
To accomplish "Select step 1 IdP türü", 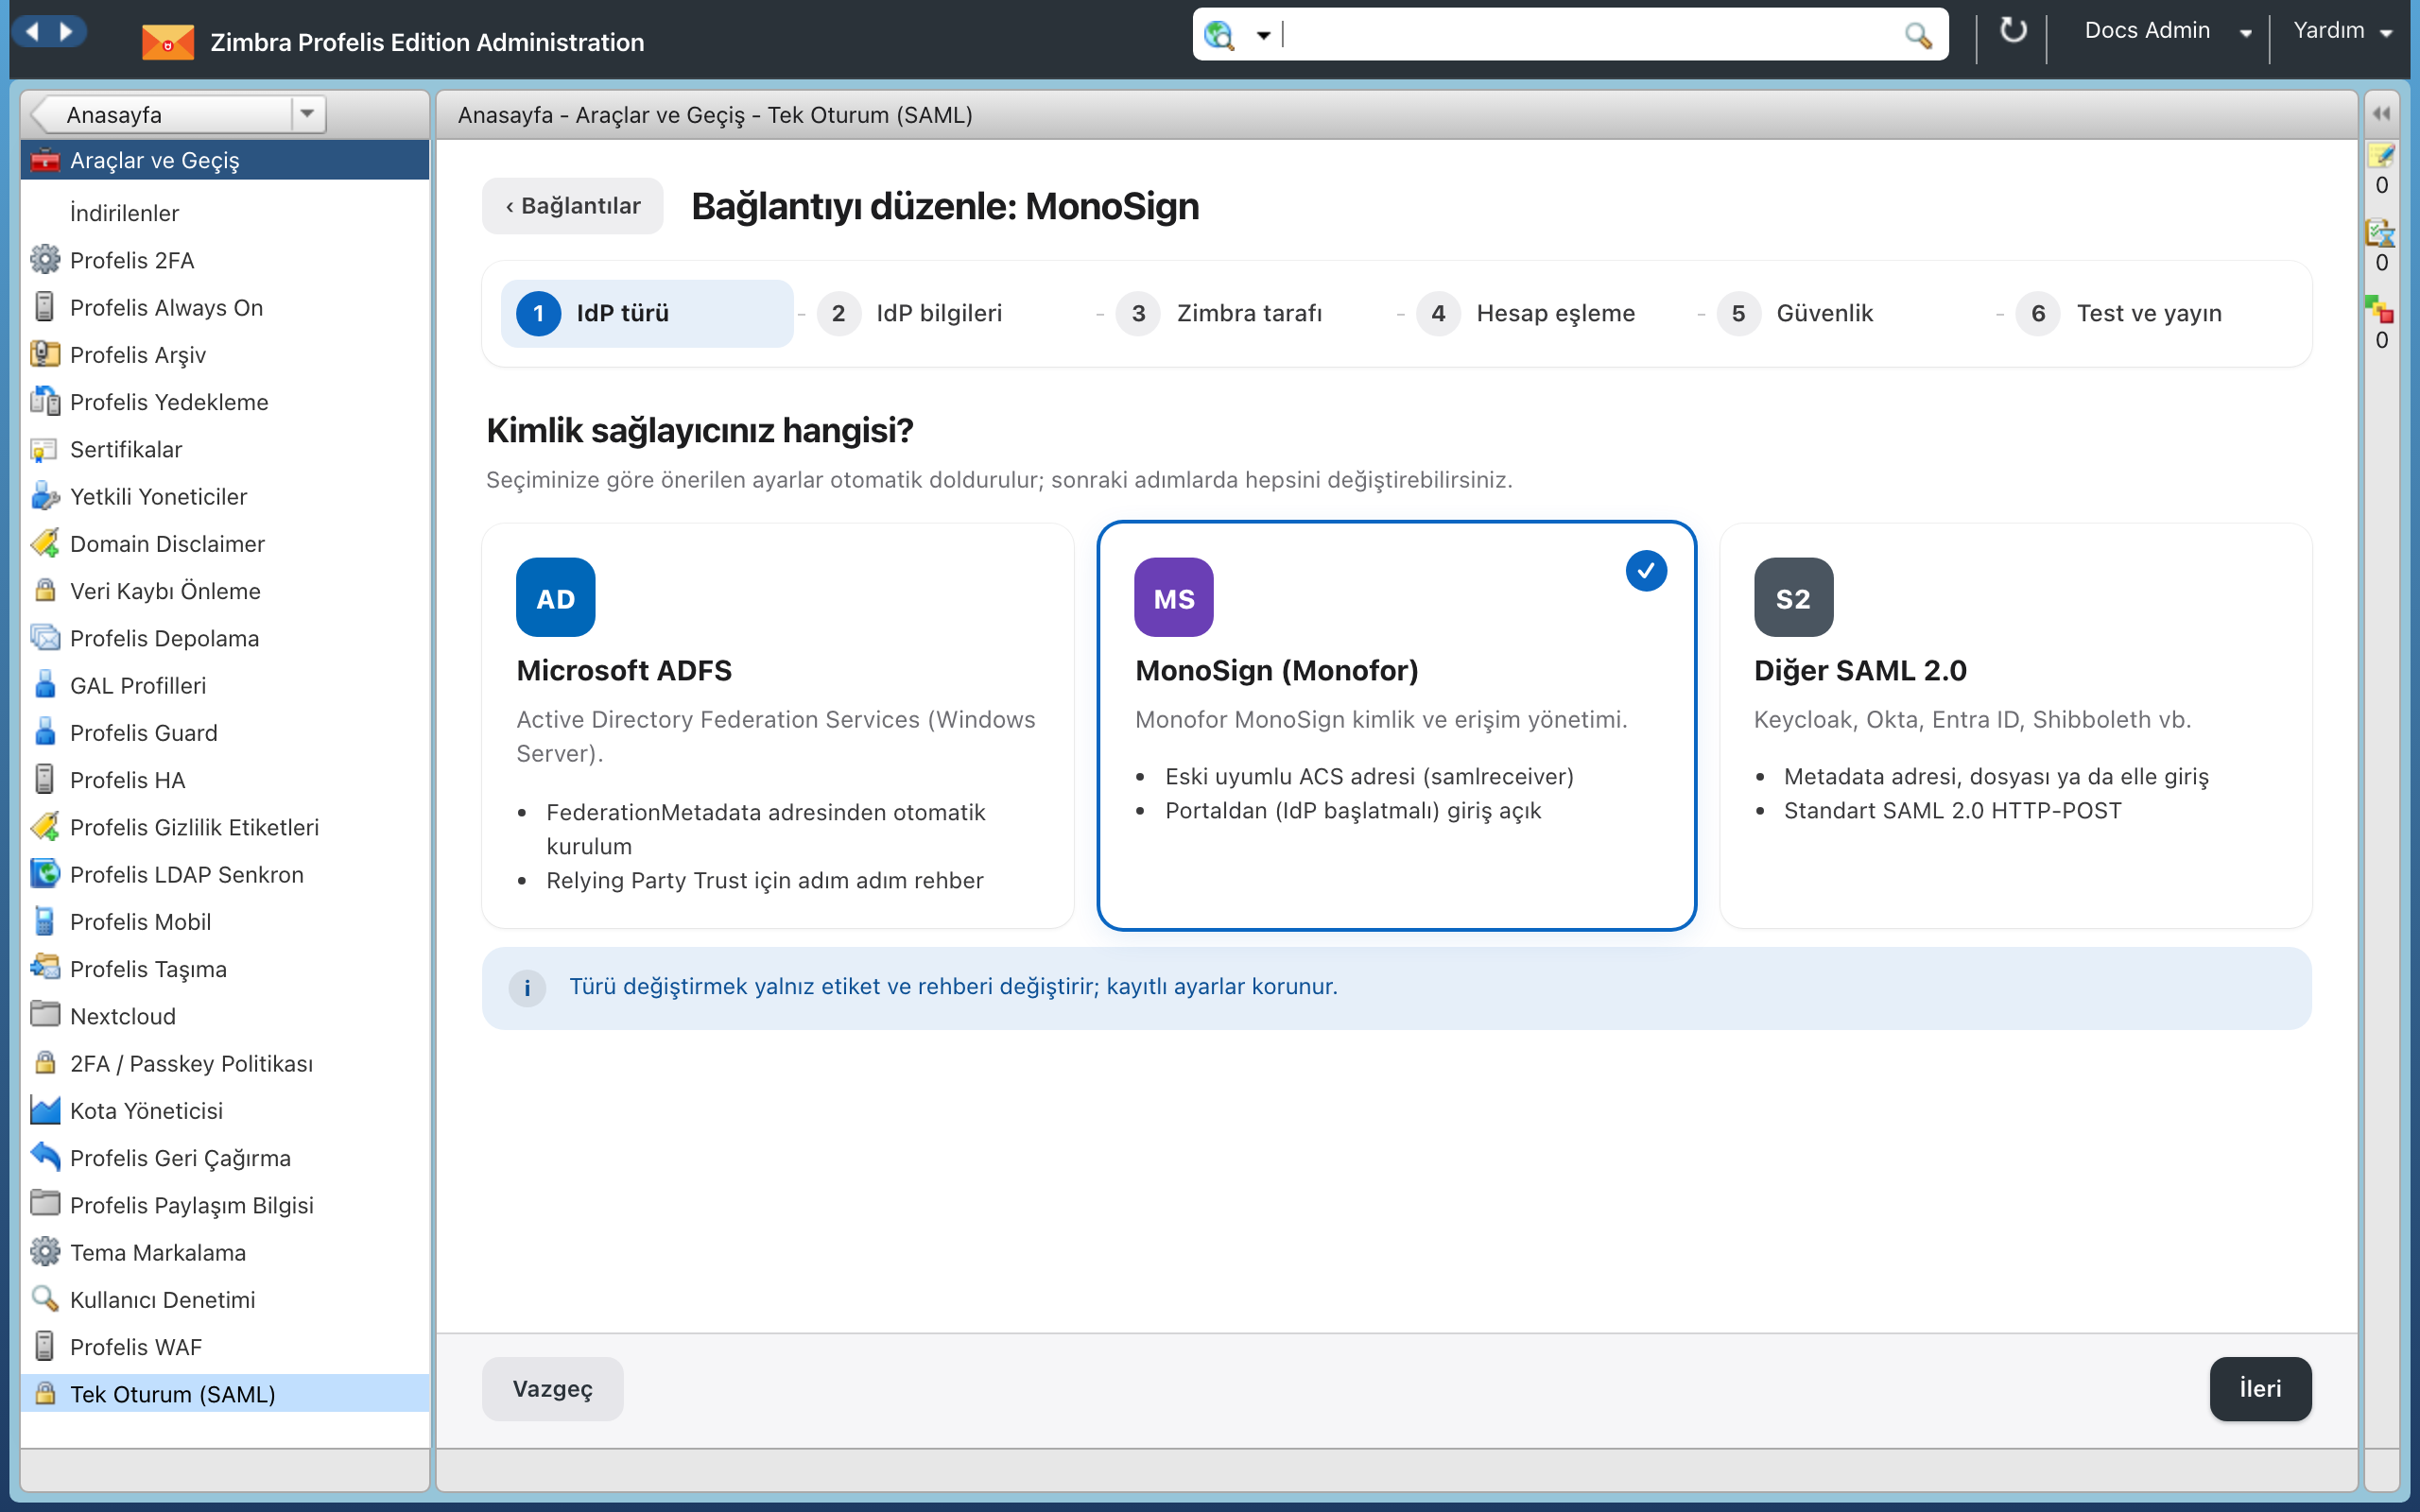I will click(647, 313).
